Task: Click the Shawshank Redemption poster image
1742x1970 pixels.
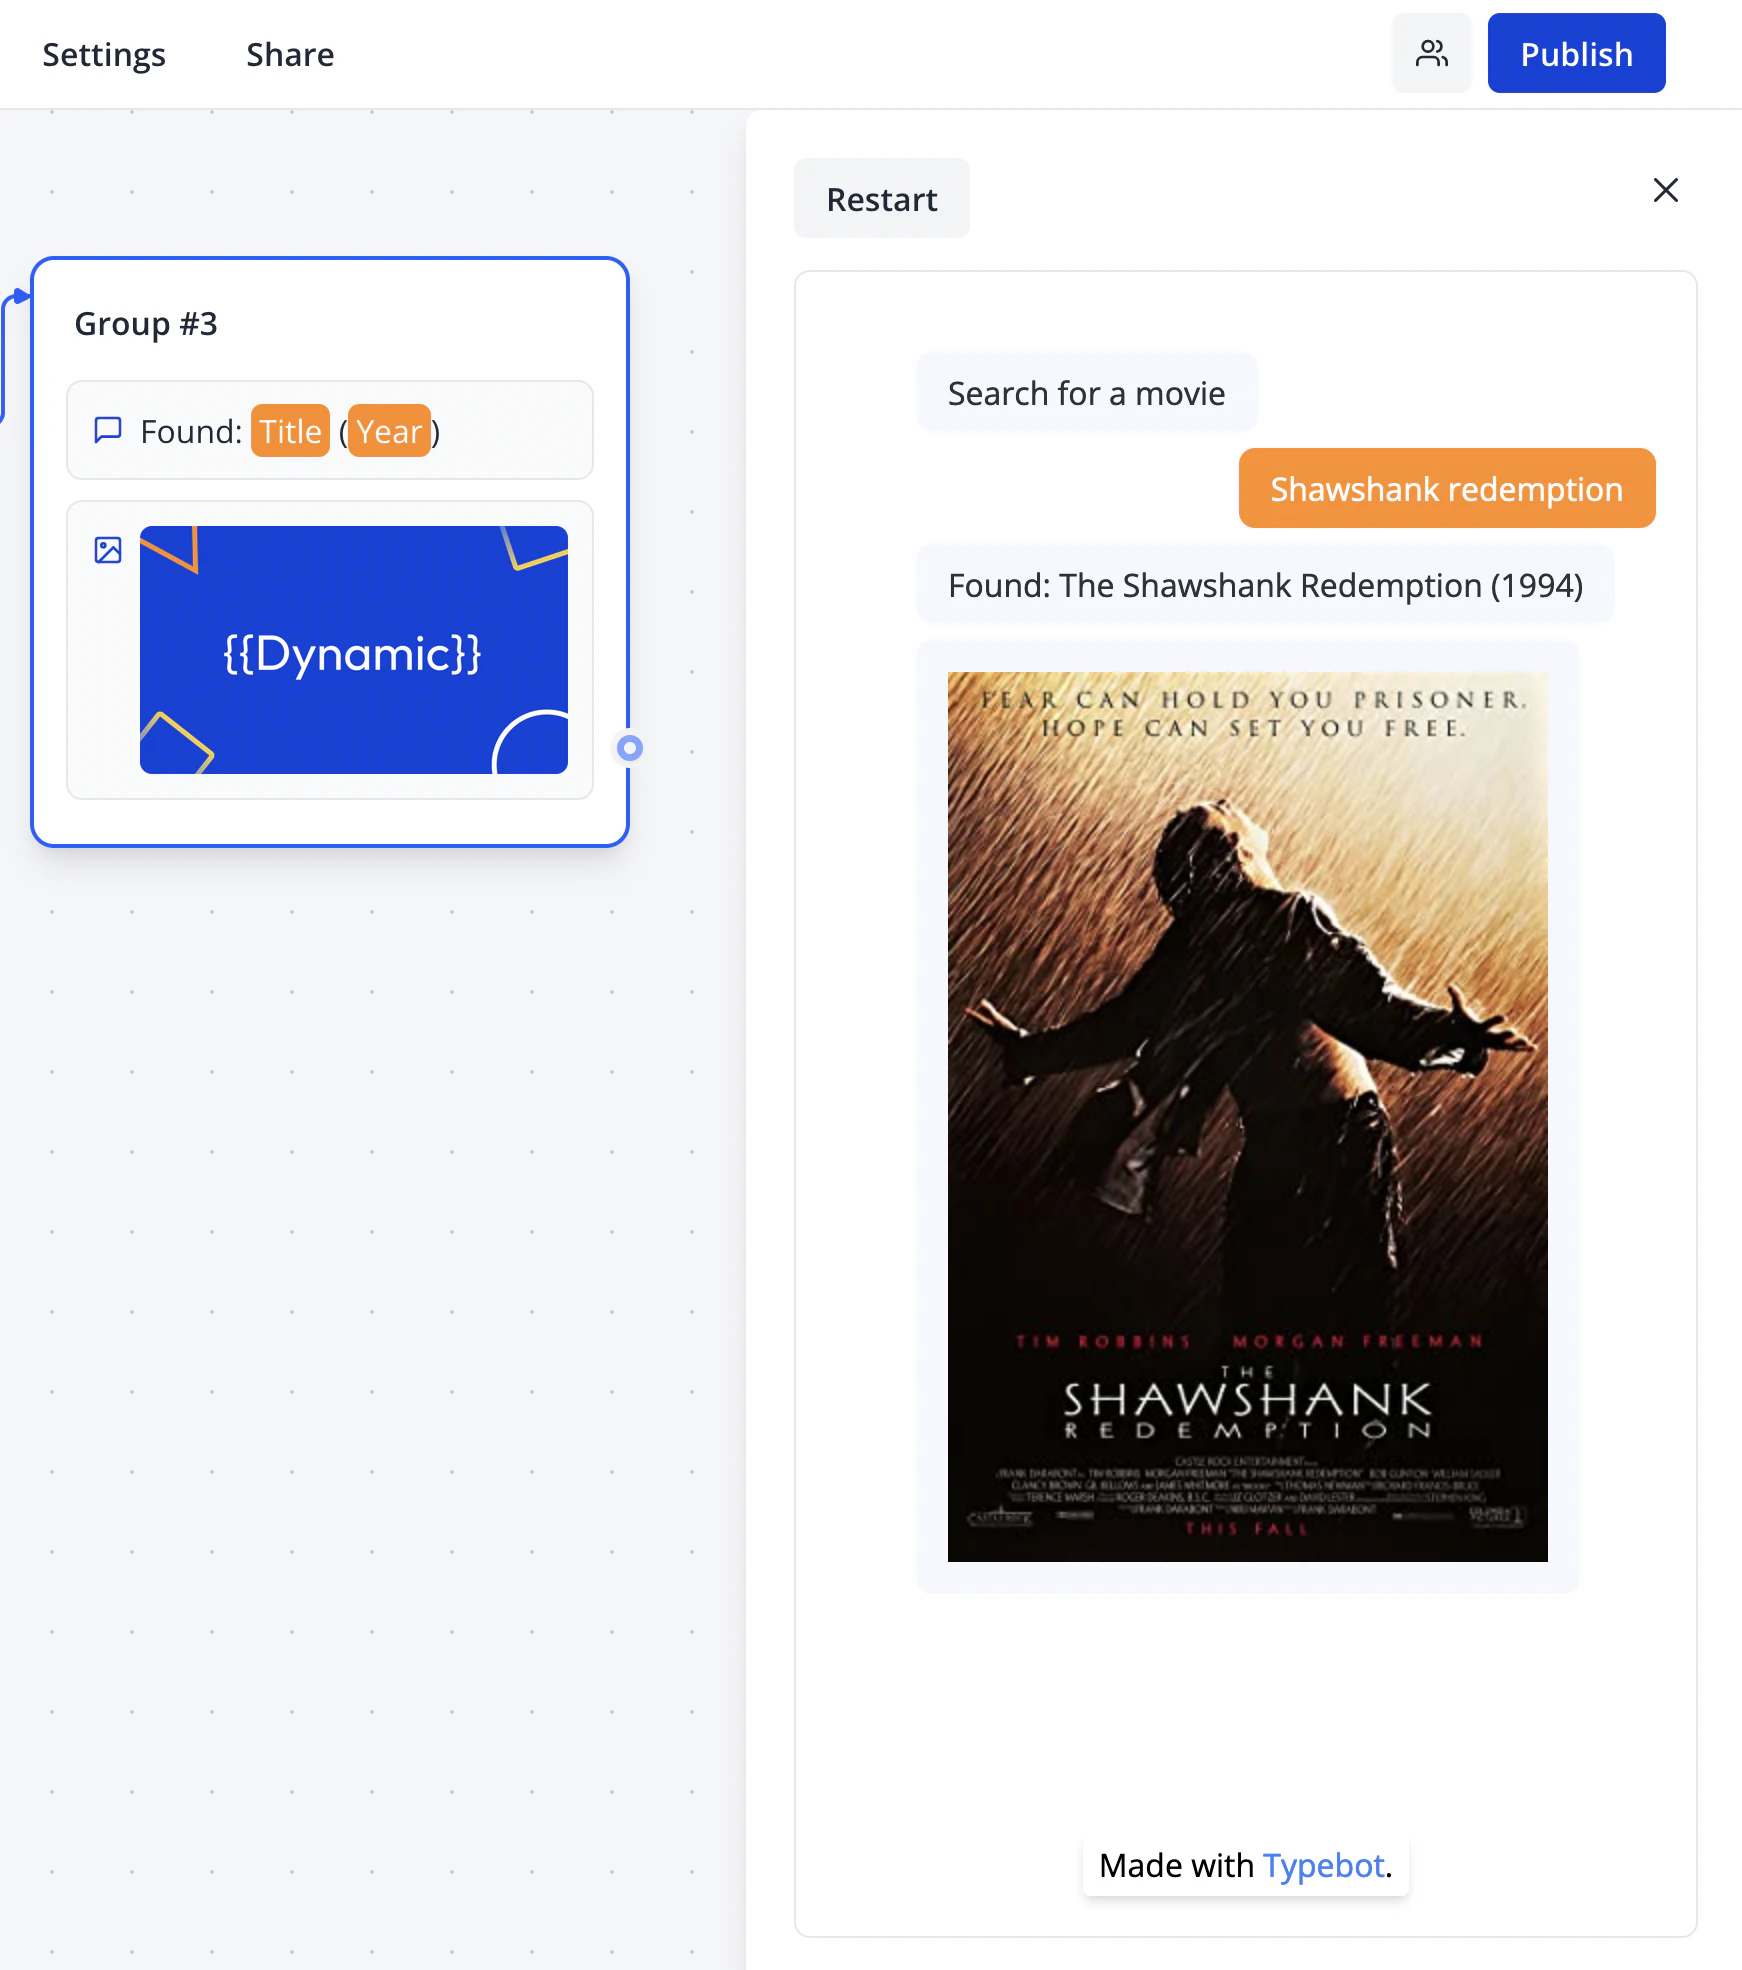Action: 1247,1116
